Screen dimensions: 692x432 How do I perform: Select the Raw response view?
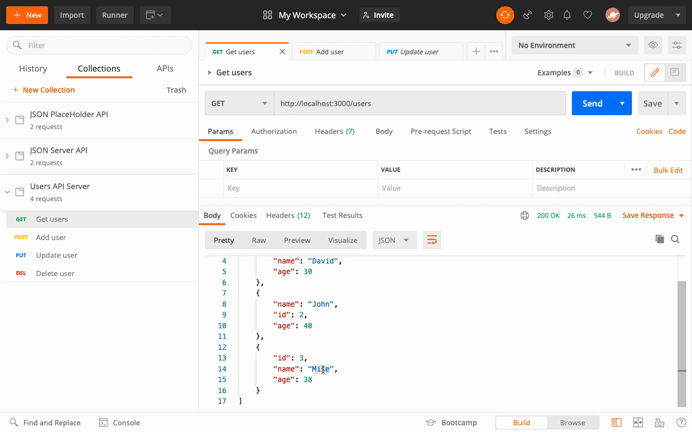[x=259, y=240]
